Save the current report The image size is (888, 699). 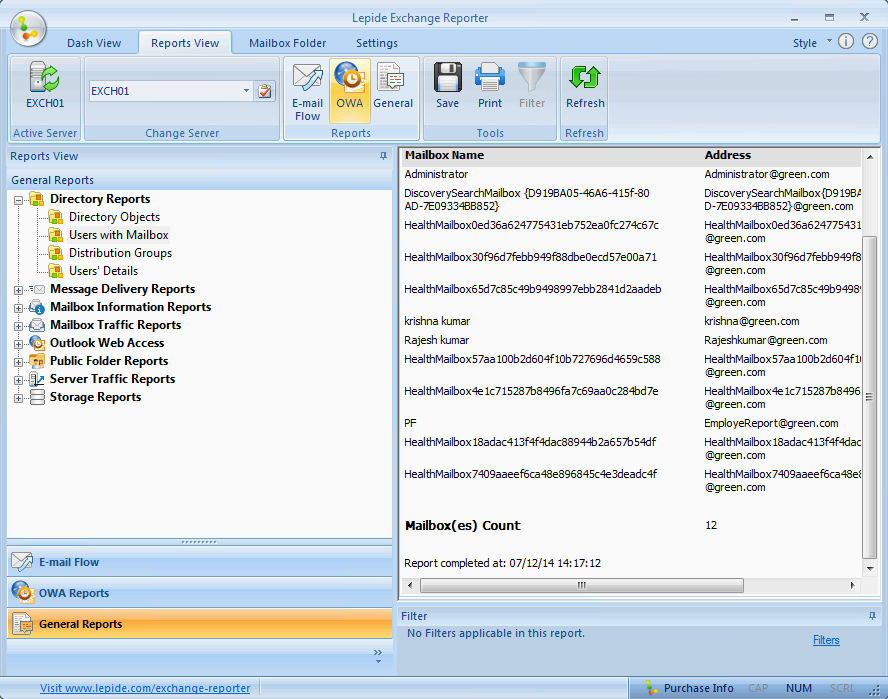(447, 86)
